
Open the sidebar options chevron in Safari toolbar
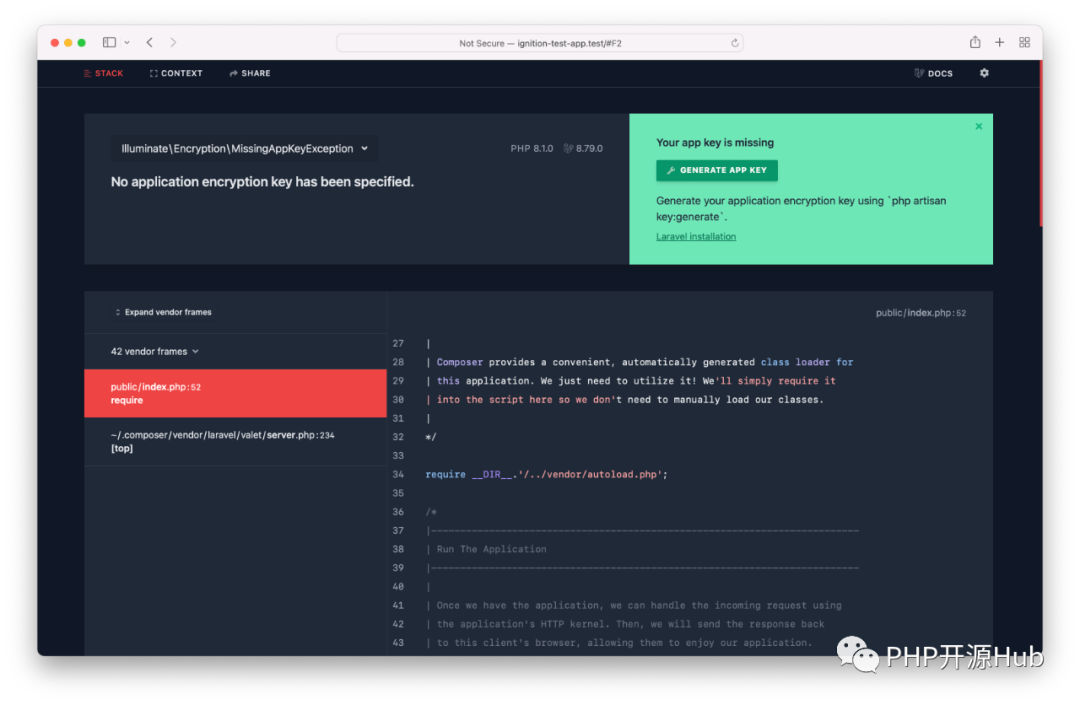(127, 43)
